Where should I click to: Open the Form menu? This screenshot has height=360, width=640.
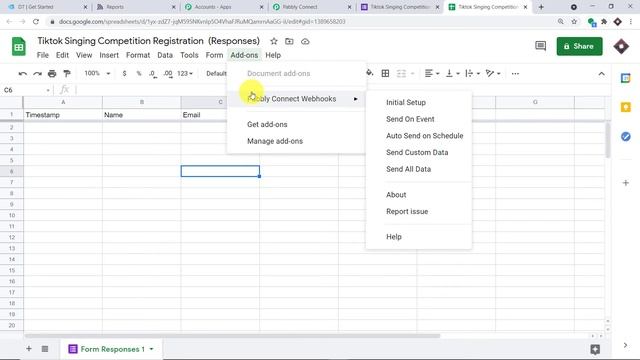point(214,55)
